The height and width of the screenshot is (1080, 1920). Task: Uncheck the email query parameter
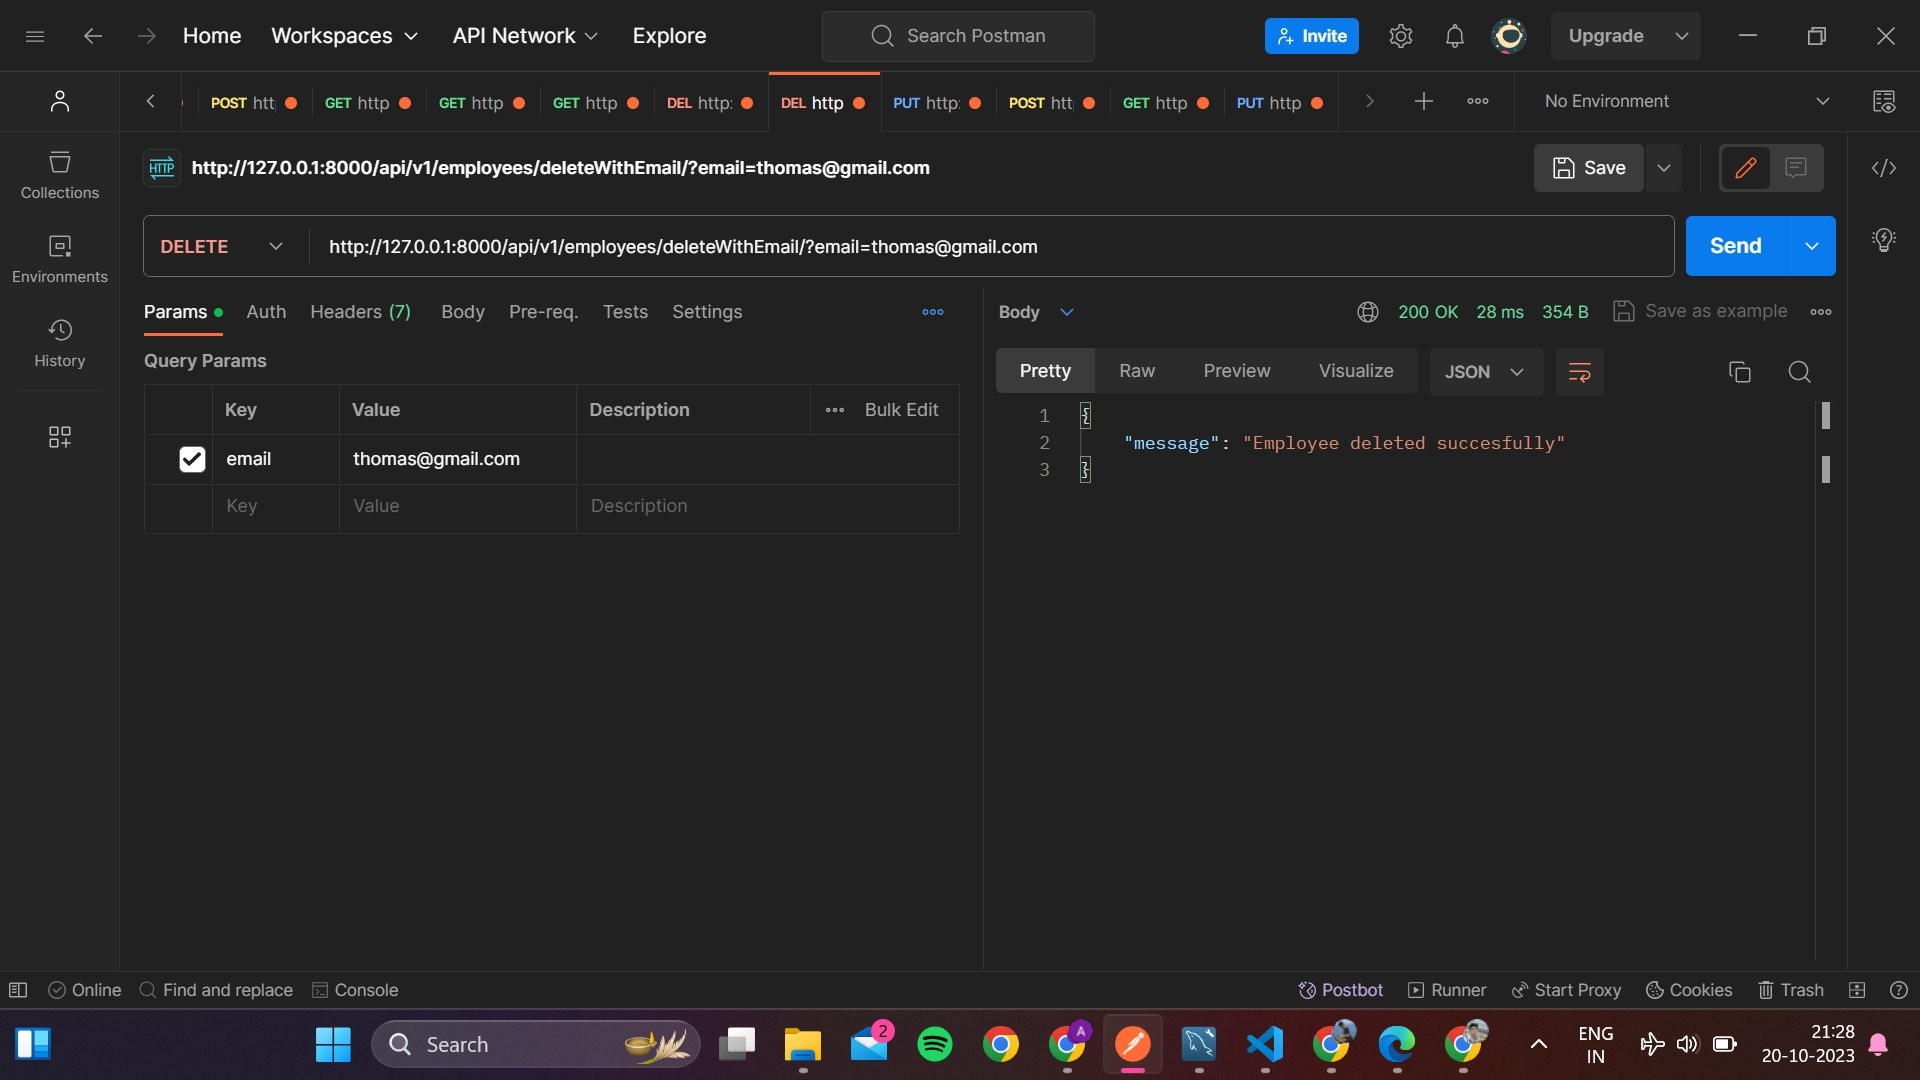[x=191, y=459]
